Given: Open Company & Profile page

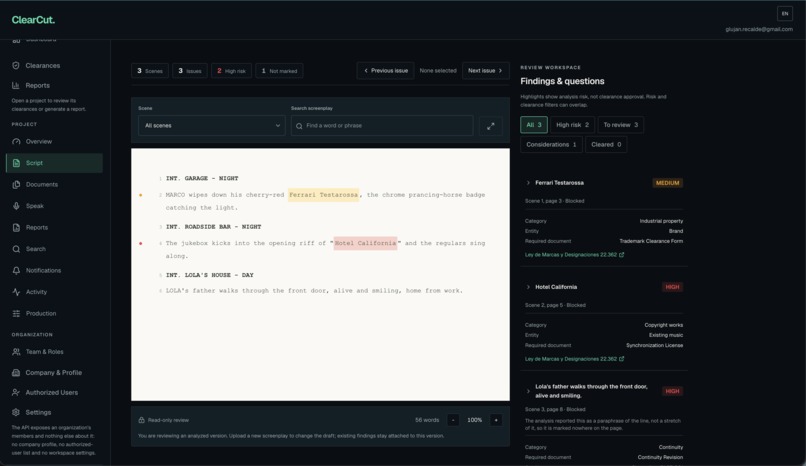Looking at the screenshot, I should coord(54,372).
